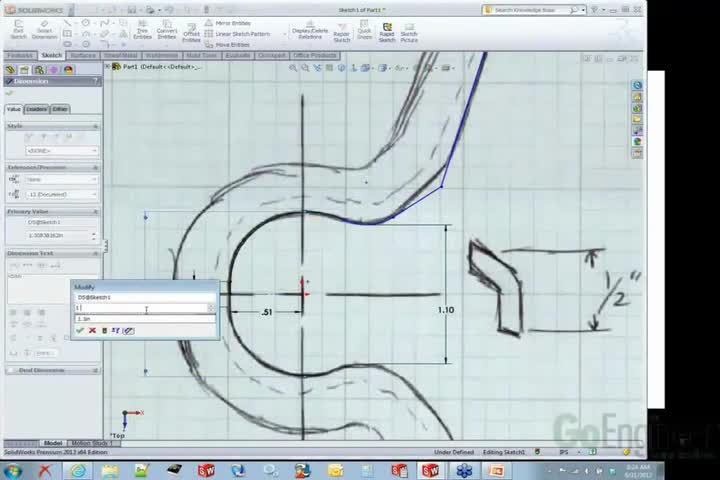The height and width of the screenshot is (480, 720).
Task: Click the Modify dialog value spinner arrows
Action: pos(211,308)
